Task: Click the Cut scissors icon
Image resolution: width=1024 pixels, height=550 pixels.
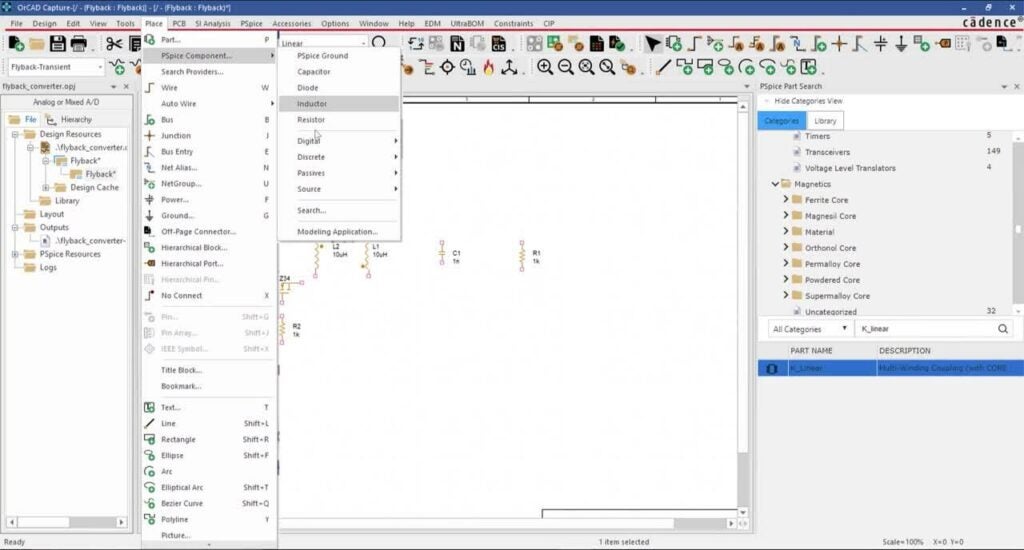Action: [114, 44]
